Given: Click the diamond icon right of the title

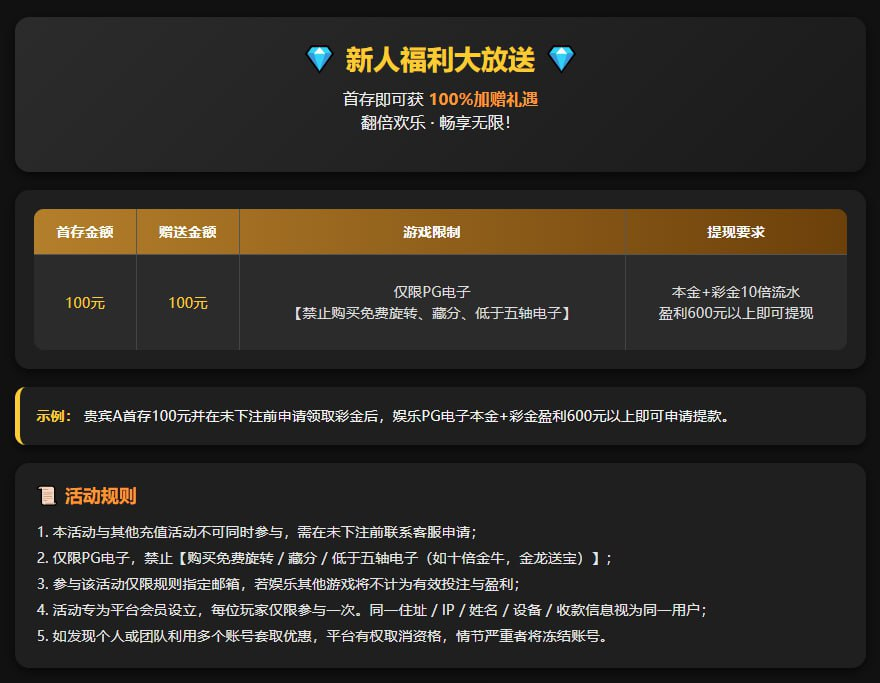Looking at the screenshot, I should coord(561,60).
